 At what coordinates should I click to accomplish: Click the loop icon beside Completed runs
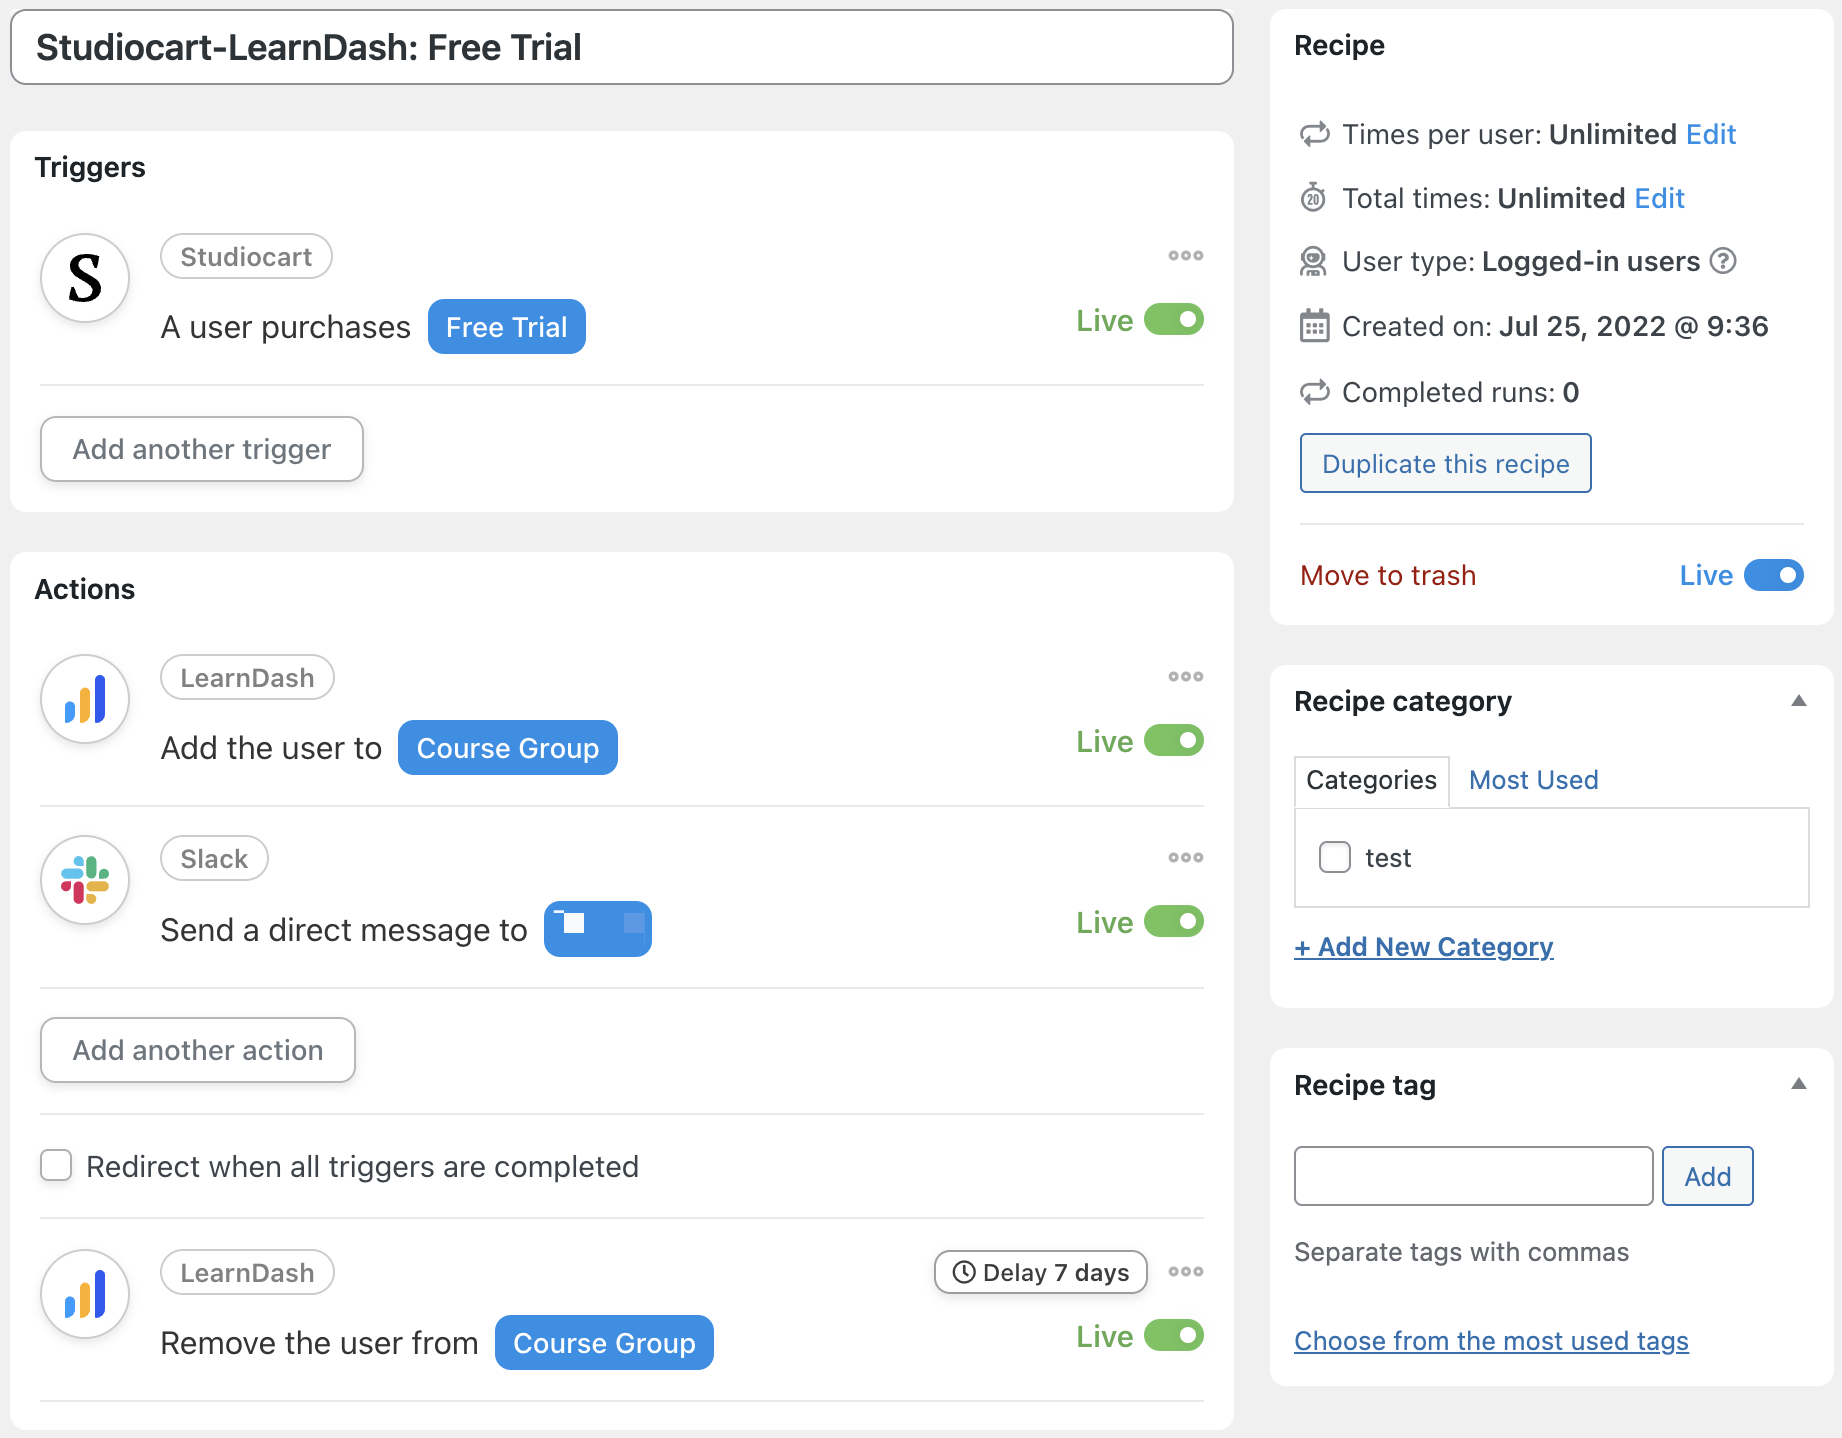point(1314,392)
